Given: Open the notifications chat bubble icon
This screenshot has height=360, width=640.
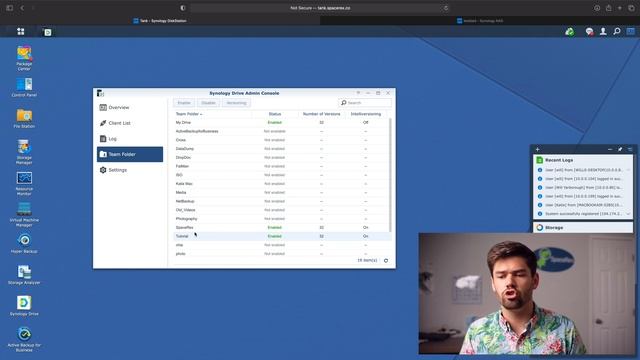Looking at the screenshot, I should [589, 31].
